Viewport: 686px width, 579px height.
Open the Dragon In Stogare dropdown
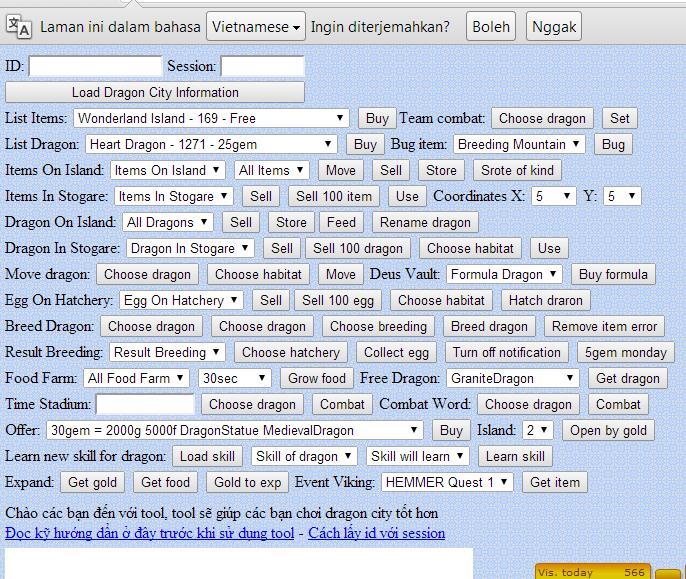click(x=190, y=248)
